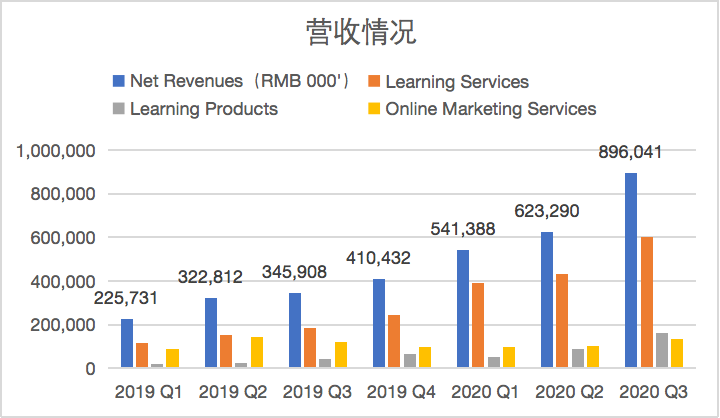This screenshot has width=720, height=418.
Task: Click the orange Learning Services legend swatch
Action: (x=374, y=82)
